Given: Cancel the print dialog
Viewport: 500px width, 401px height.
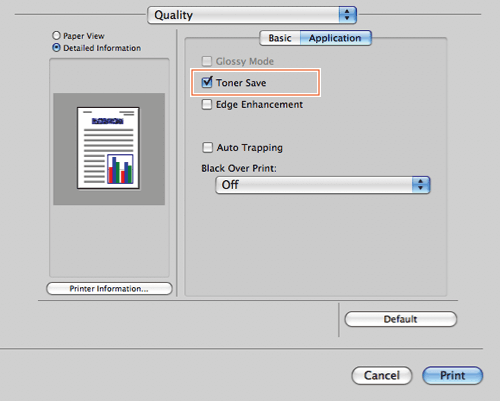Looking at the screenshot, I should point(382,376).
